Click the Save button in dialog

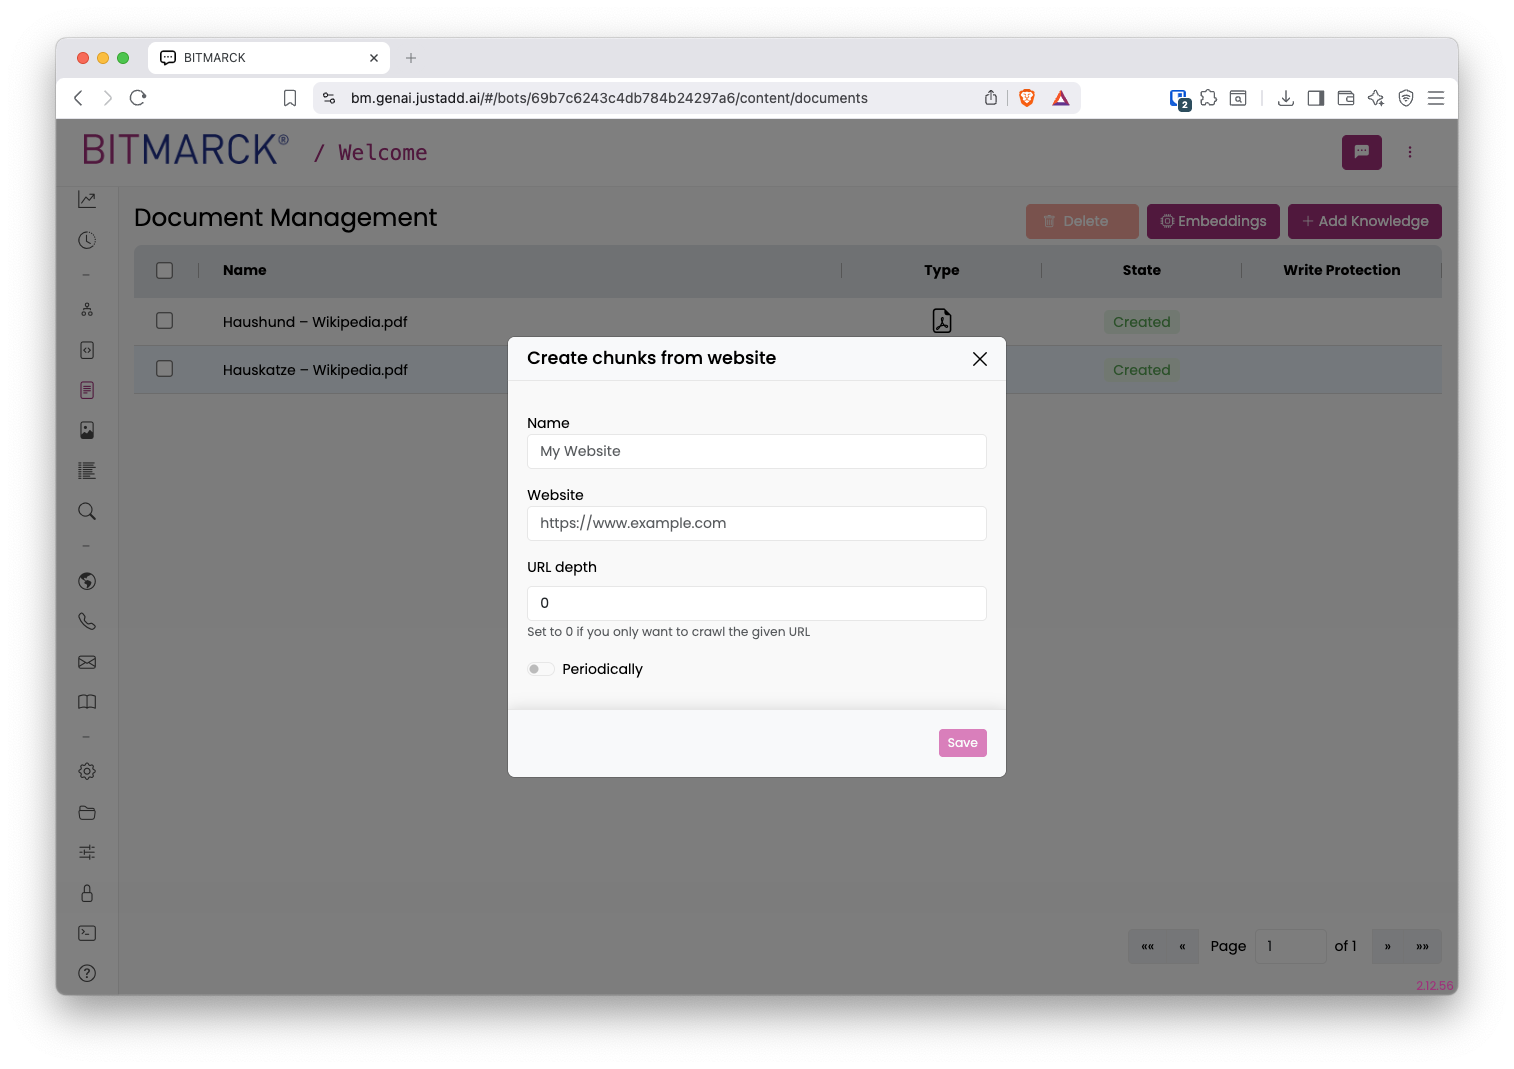tap(962, 743)
